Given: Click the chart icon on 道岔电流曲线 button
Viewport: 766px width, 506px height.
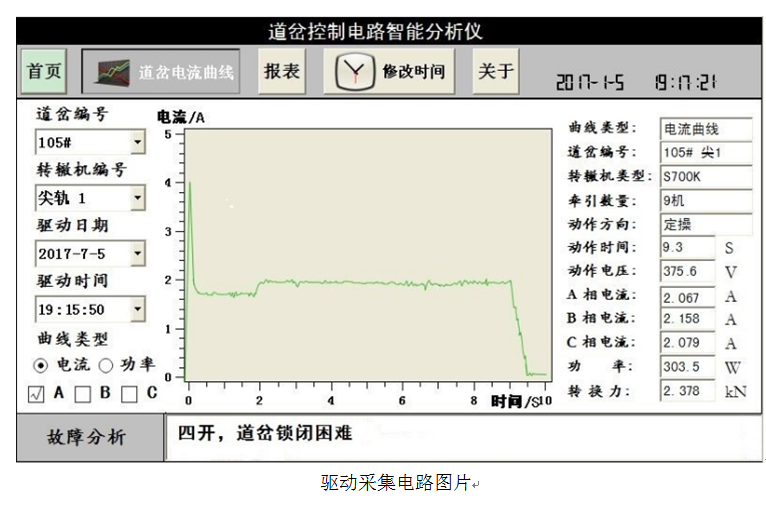Looking at the screenshot, I should click(x=112, y=72).
